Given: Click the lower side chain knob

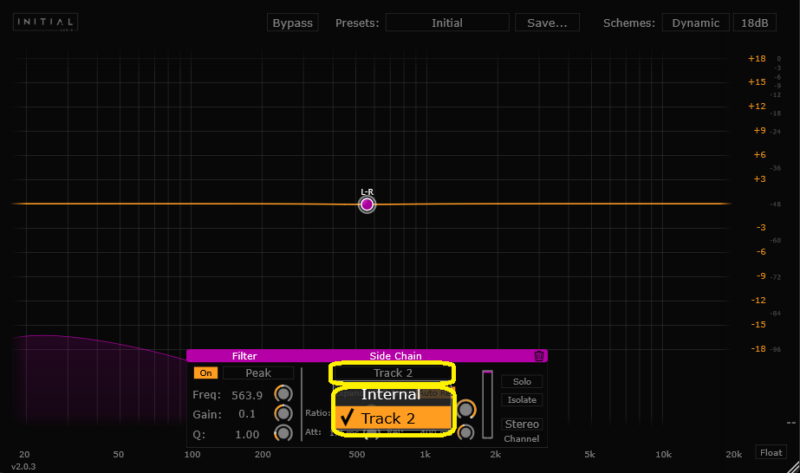Looking at the screenshot, I should click(466, 432).
